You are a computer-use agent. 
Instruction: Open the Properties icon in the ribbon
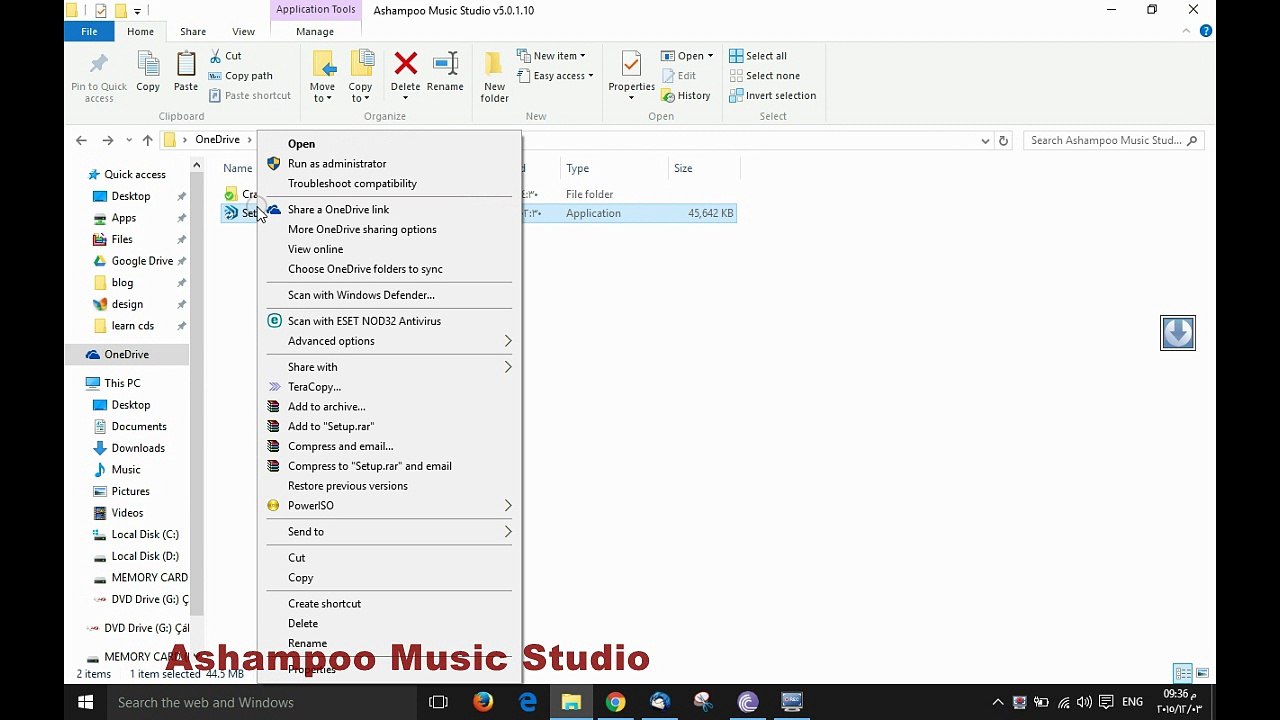[631, 64]
